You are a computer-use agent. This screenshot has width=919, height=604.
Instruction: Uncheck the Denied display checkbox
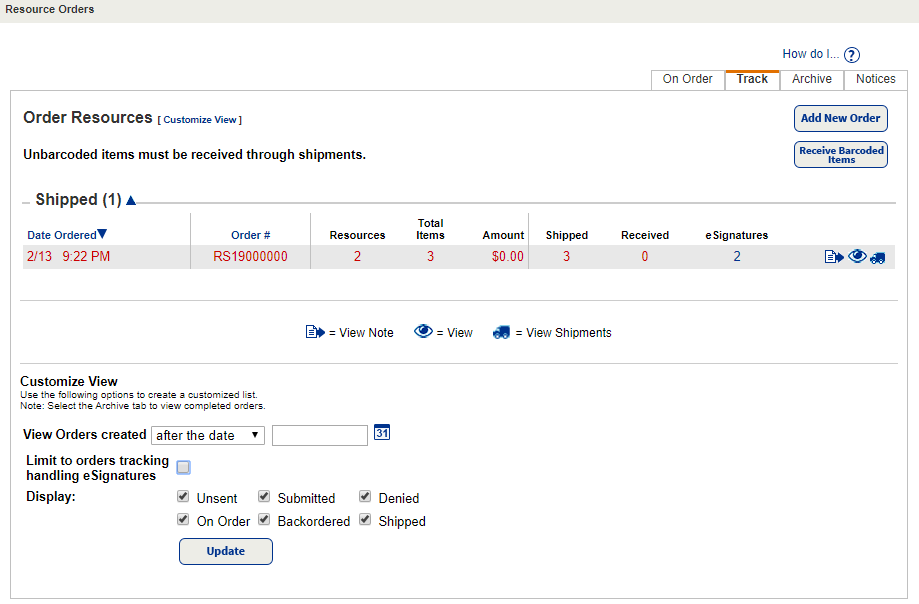click(365, 497)
